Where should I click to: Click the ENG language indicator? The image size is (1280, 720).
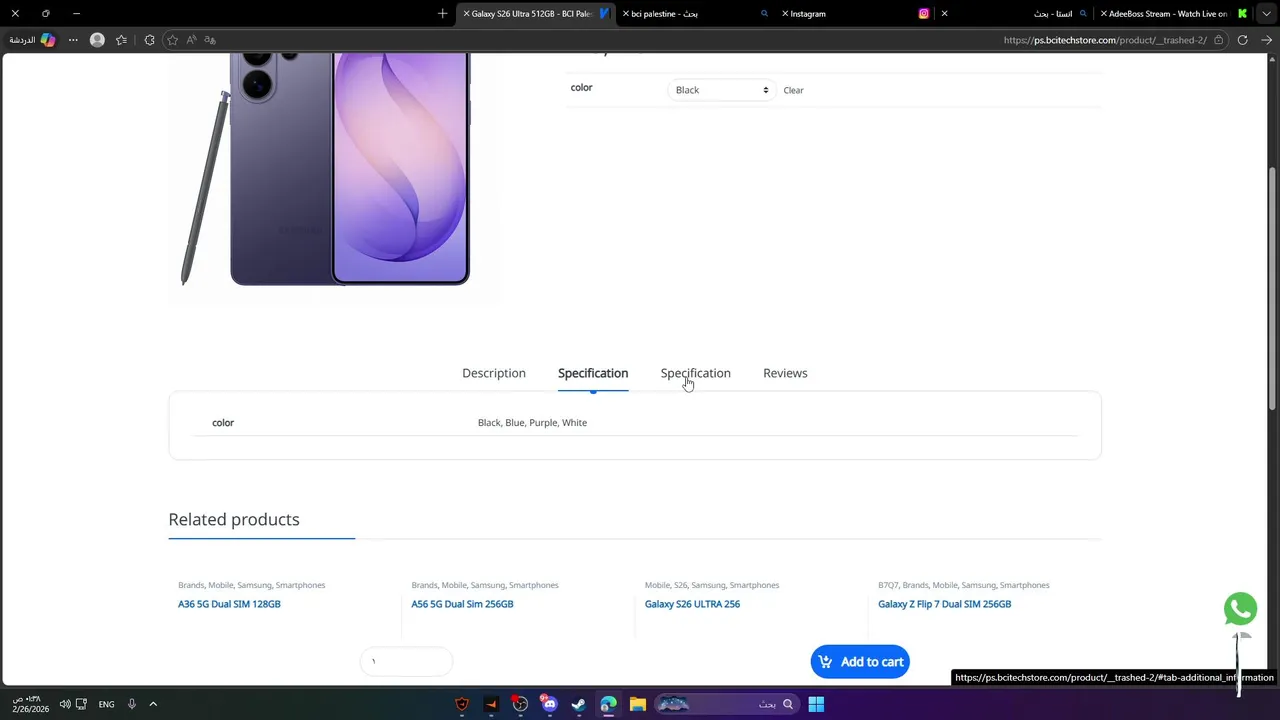pyautogui.click(x=106, y=704)
